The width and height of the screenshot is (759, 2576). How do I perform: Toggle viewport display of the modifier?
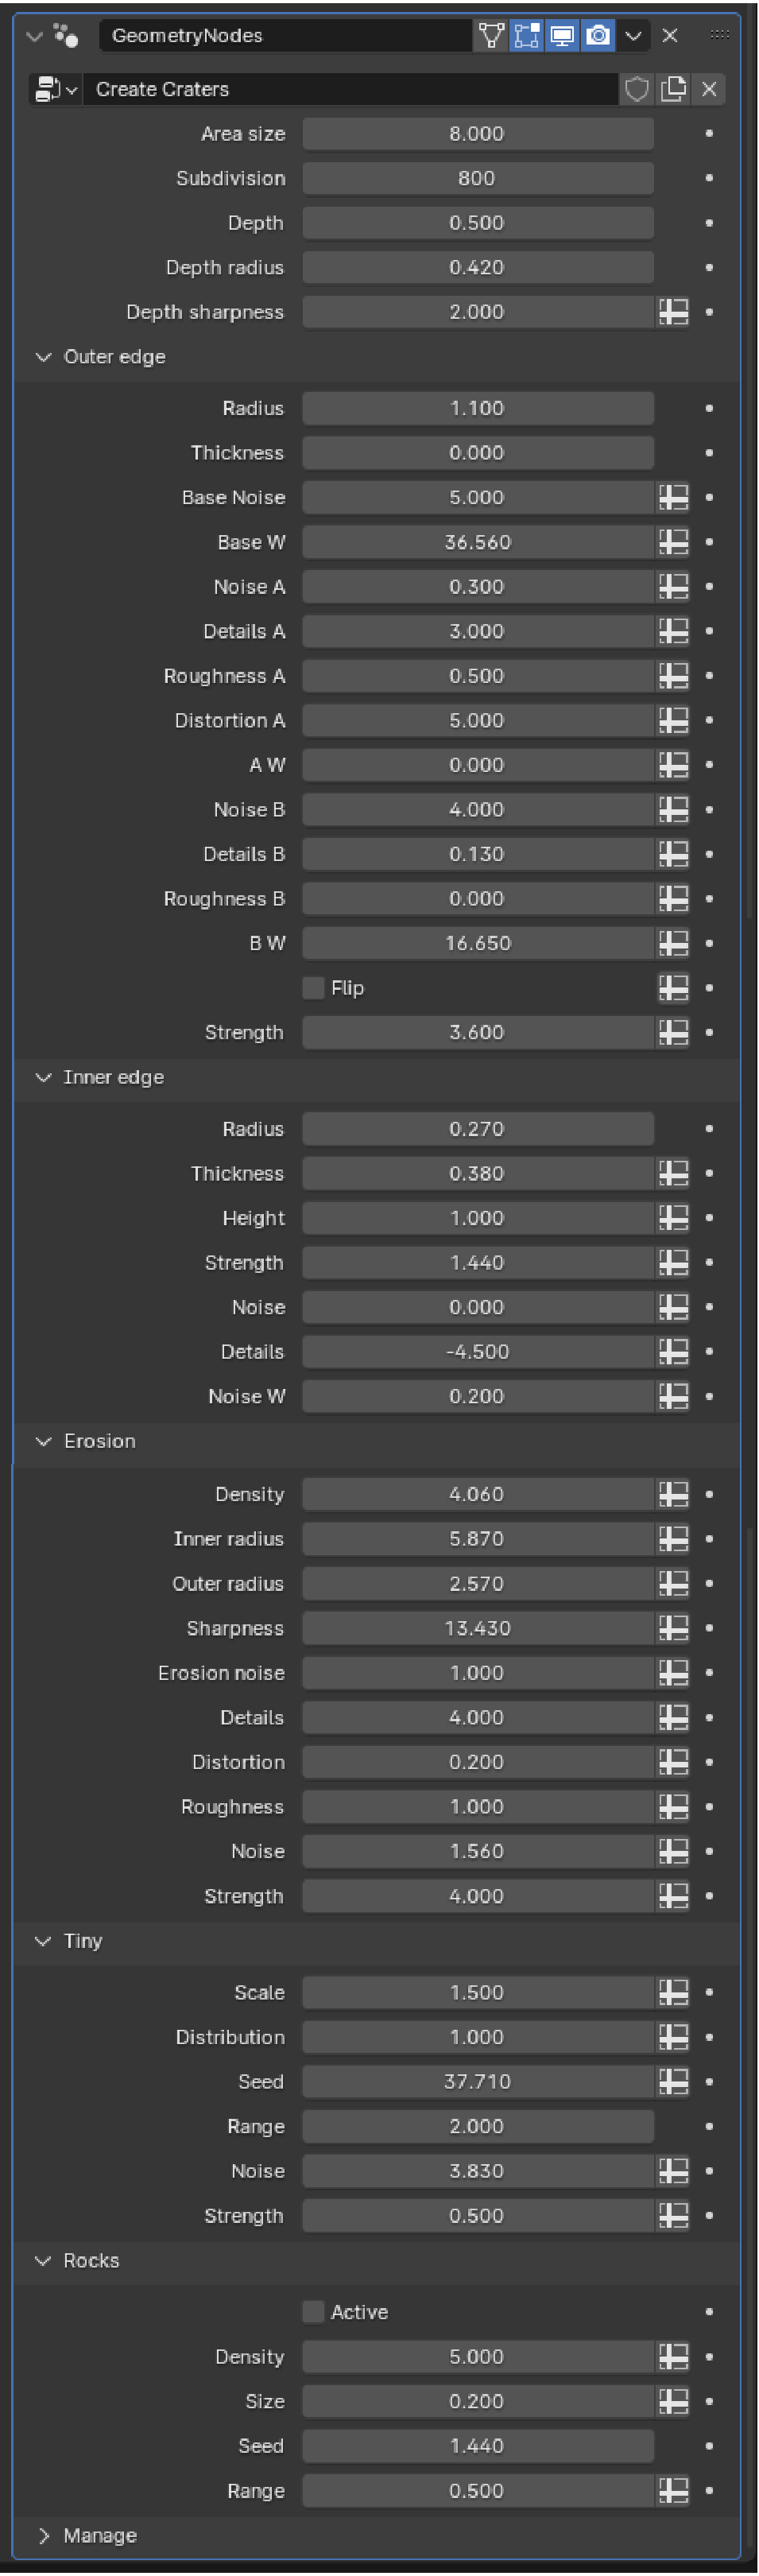[x=562, y=36]
